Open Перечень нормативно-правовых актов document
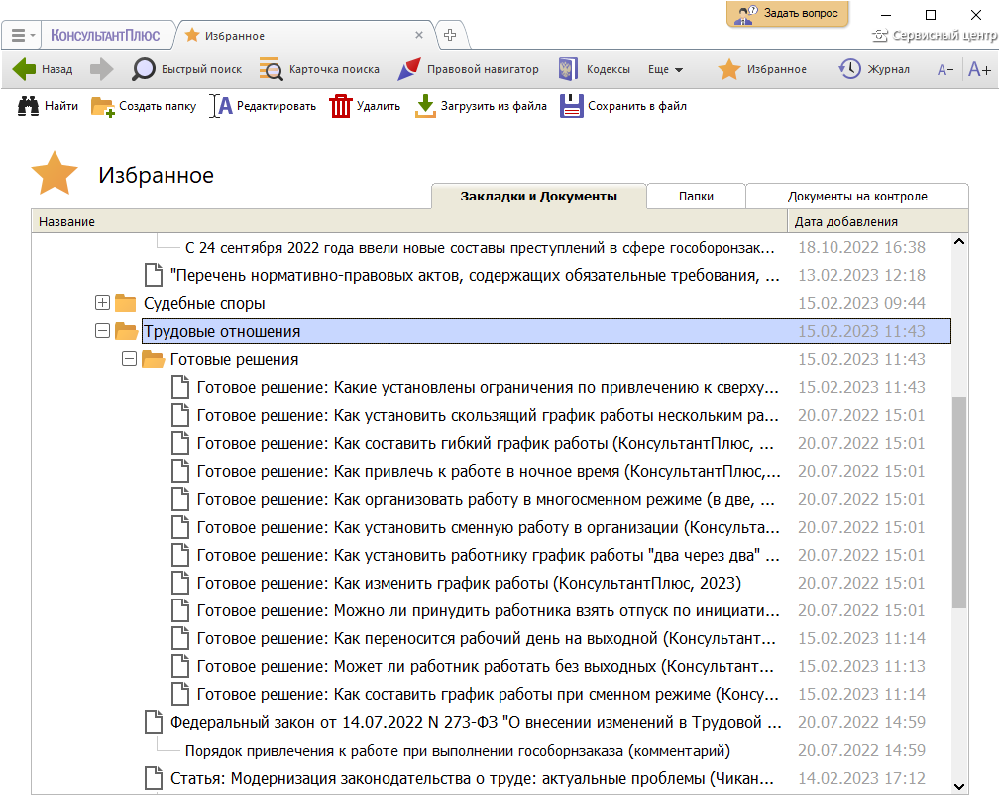1000x800 pixels. (x=474, y=276)
